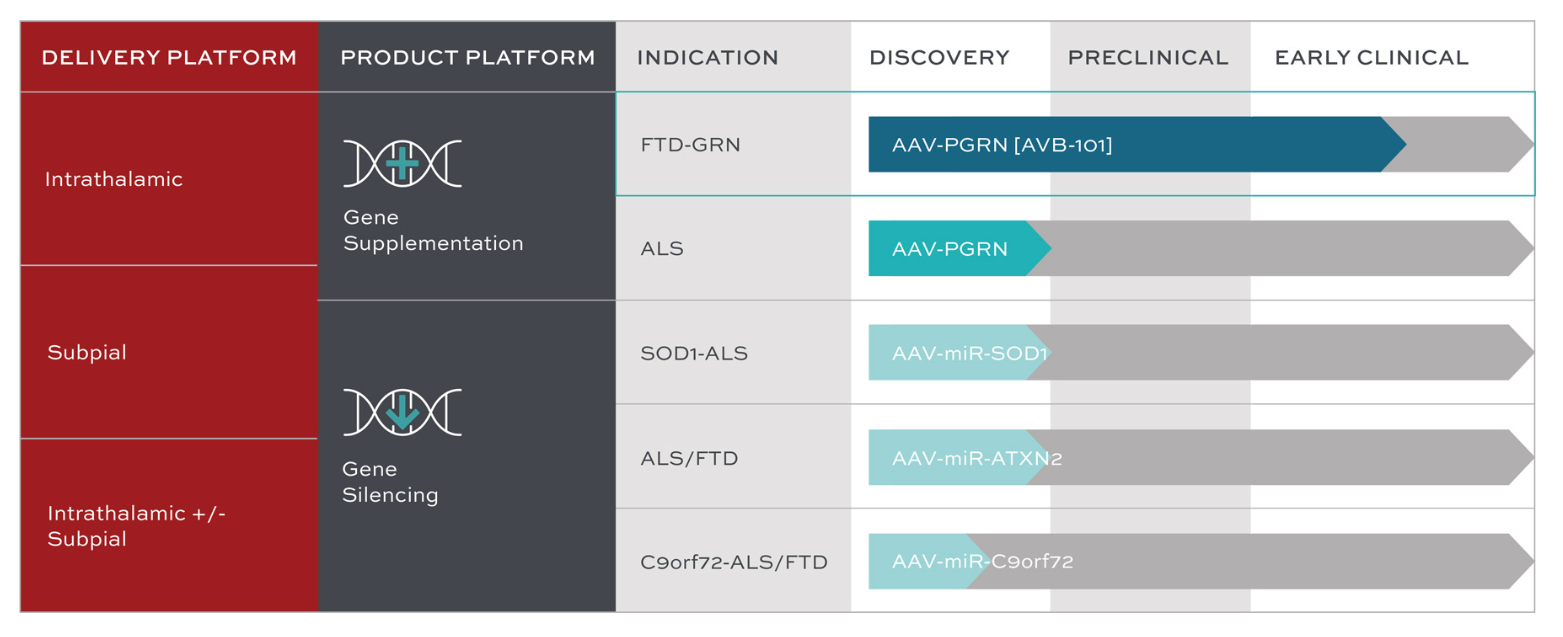Click the Gene Silencing DNA arrow icon
The image size is (1563, 637).
point(402,411)
